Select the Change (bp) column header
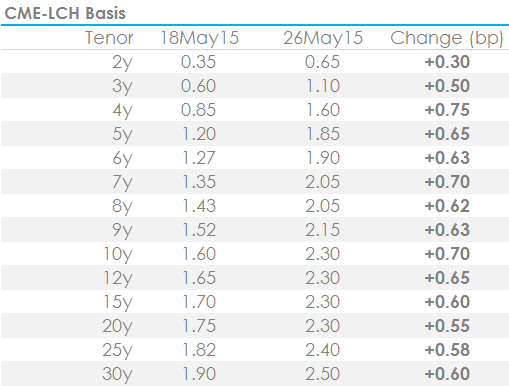This screenshot has width=509, height=386. pyautogui.click(x=447, y=39)
